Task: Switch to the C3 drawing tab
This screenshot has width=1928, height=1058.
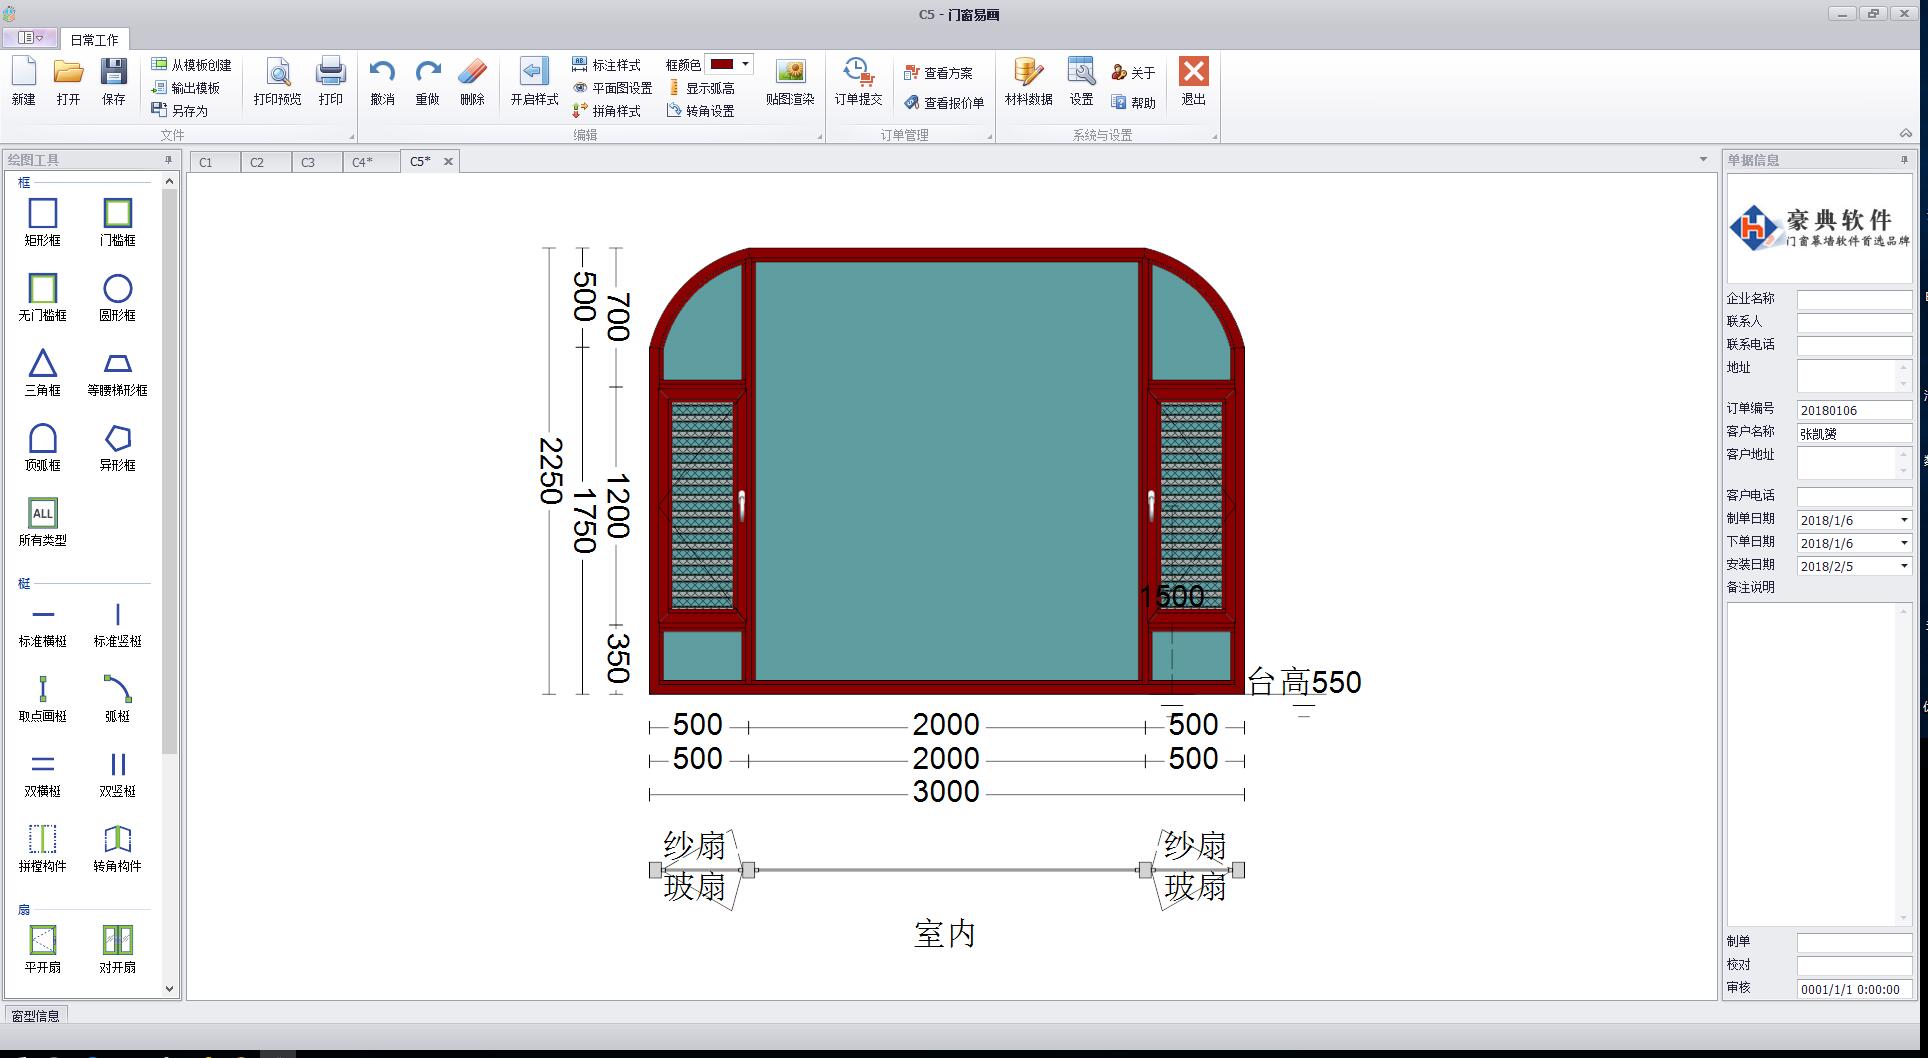Action: pos(309,162)
